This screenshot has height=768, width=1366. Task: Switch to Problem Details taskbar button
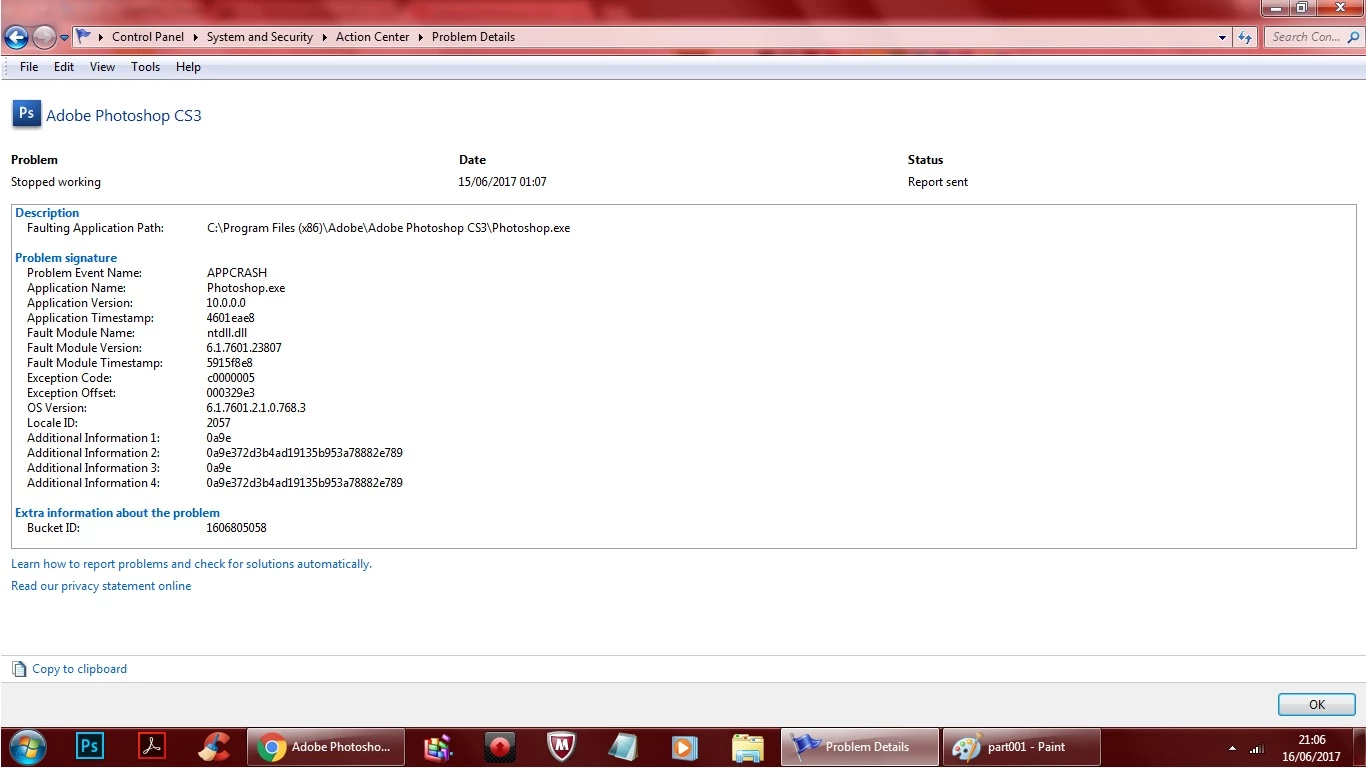[860, 747]
